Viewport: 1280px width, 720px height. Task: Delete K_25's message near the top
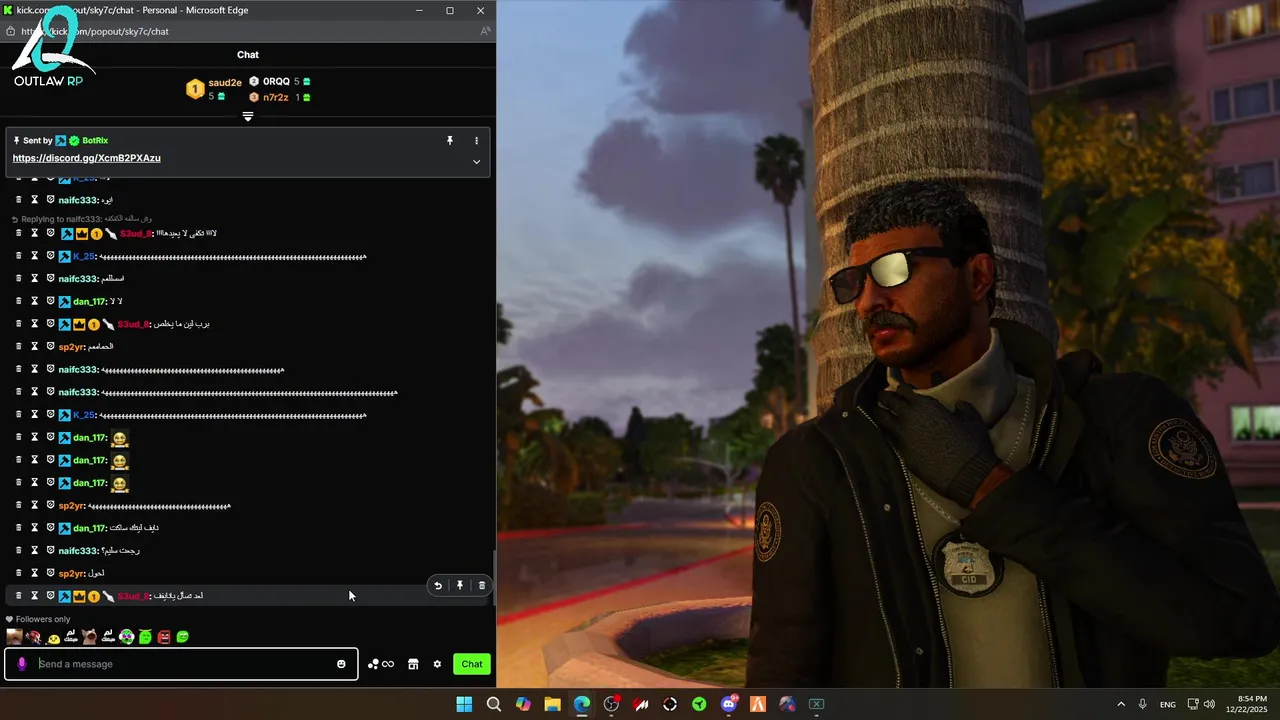pos(18,256)
